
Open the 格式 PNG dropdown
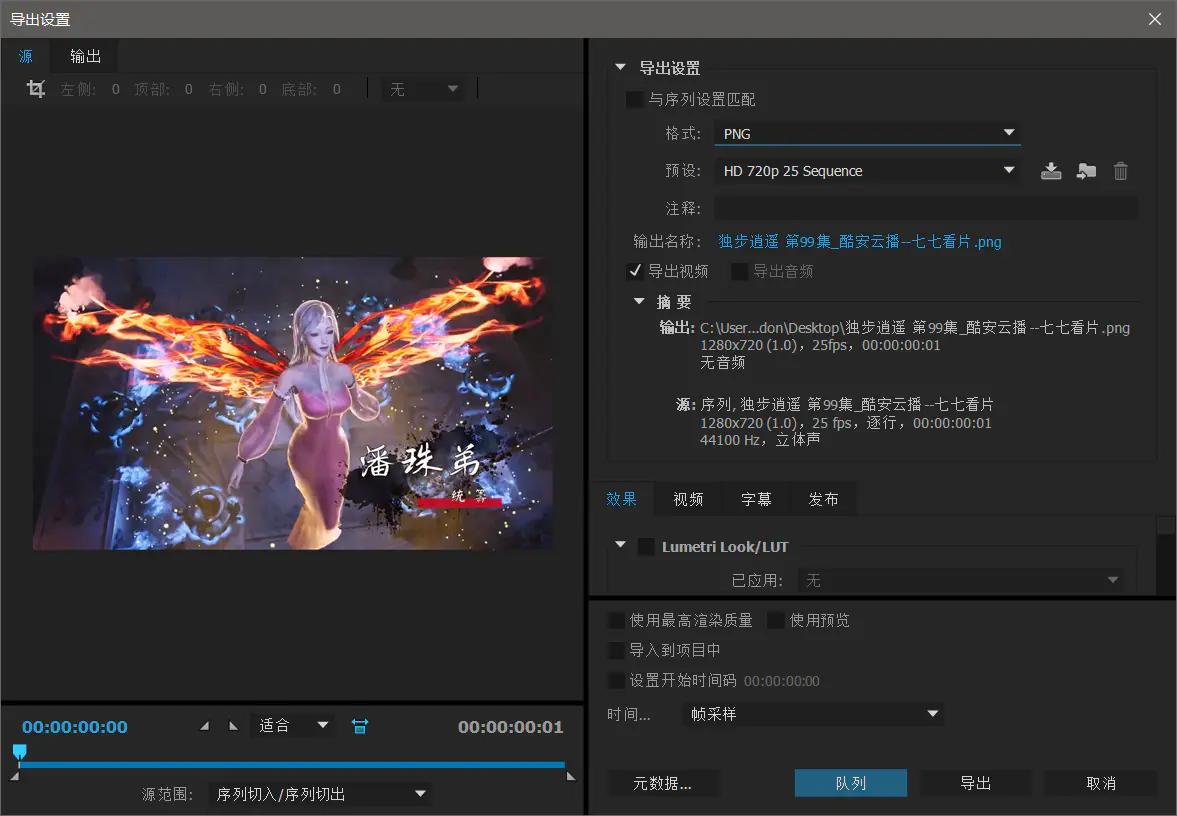point(867,134)
